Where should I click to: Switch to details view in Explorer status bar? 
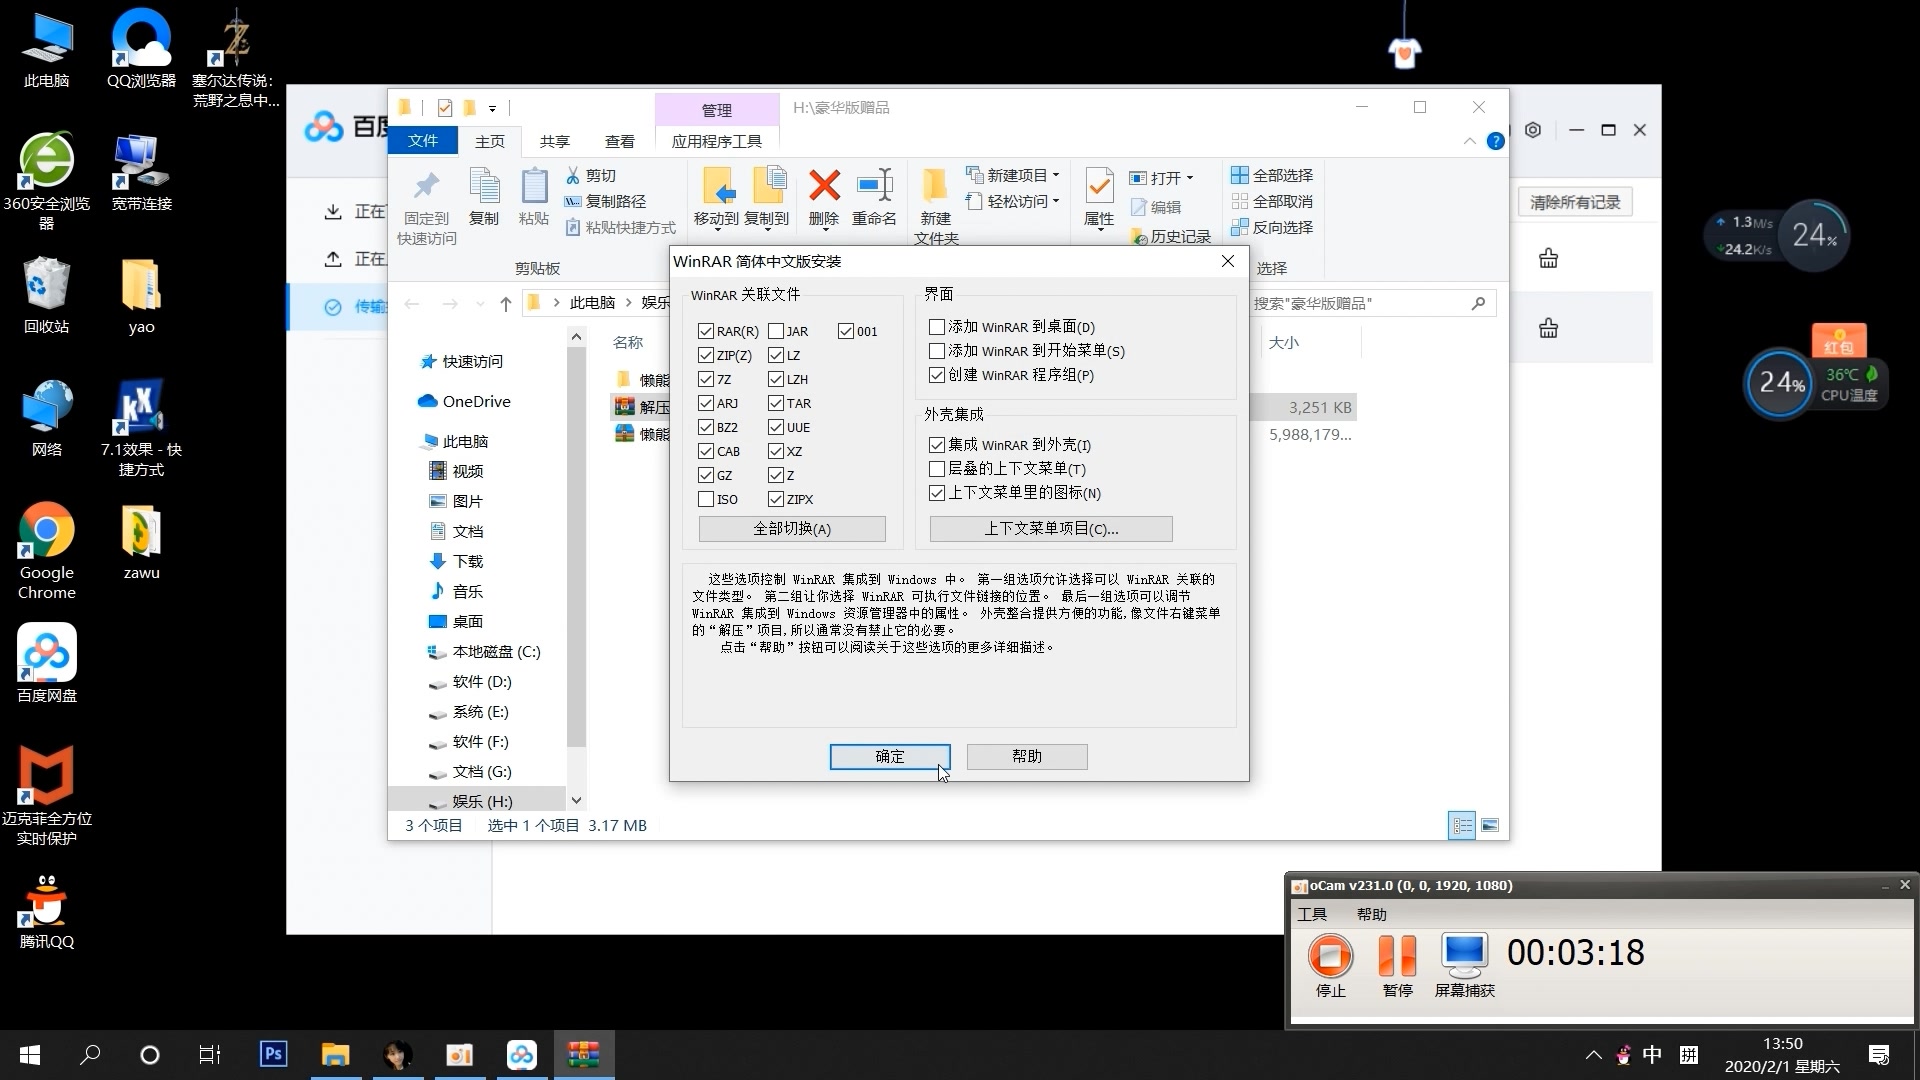pyautogui.click(x=1462, y=826)
